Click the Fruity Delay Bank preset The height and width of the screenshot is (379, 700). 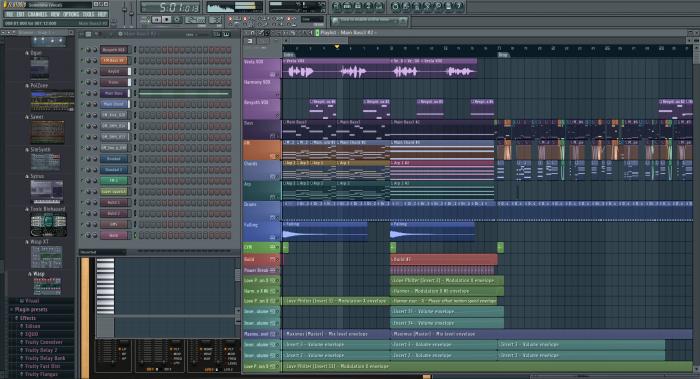tap(45, 358)
